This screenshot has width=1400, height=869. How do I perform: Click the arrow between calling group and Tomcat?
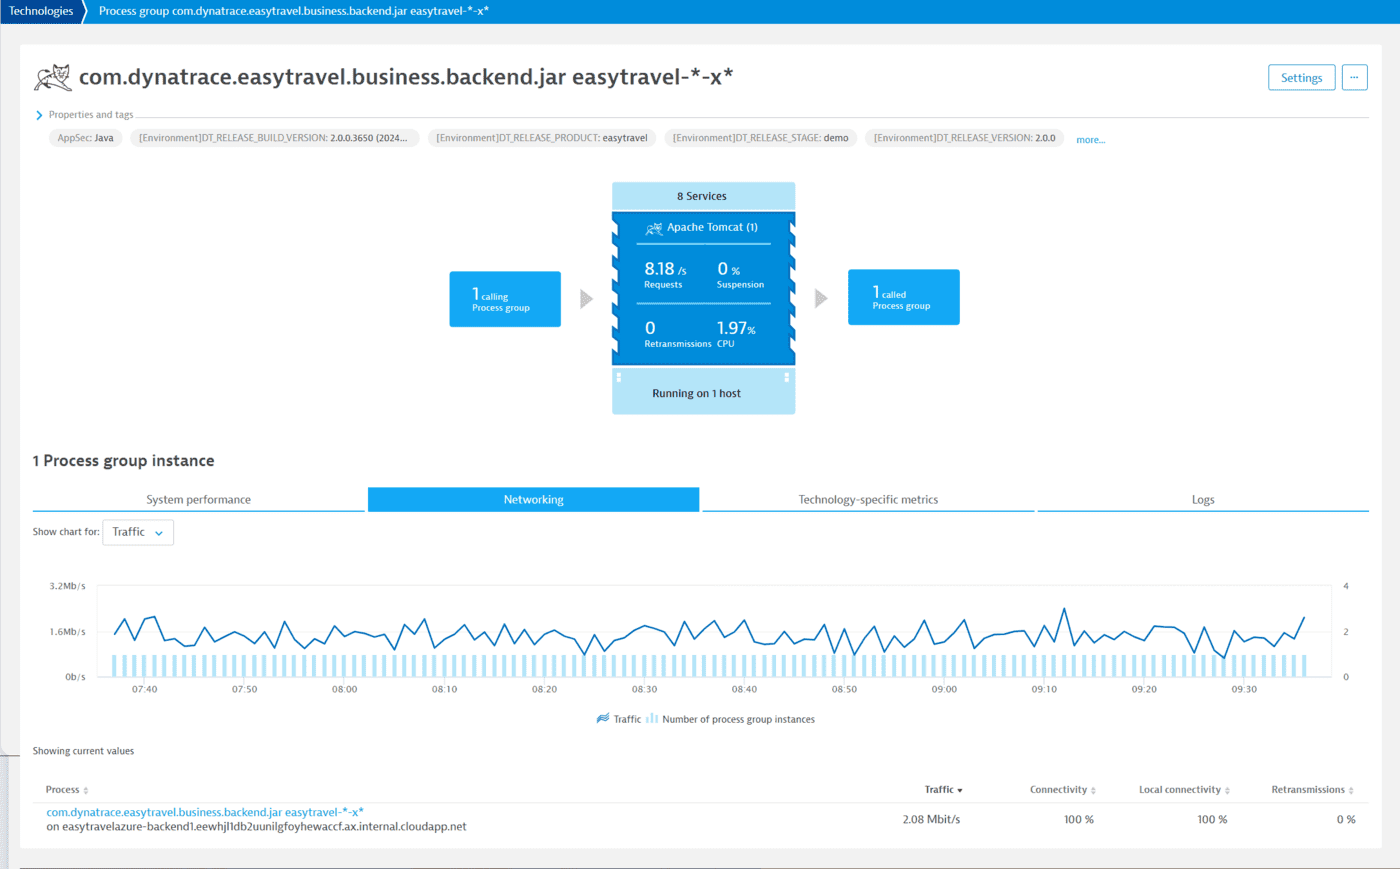click(586, 298)
